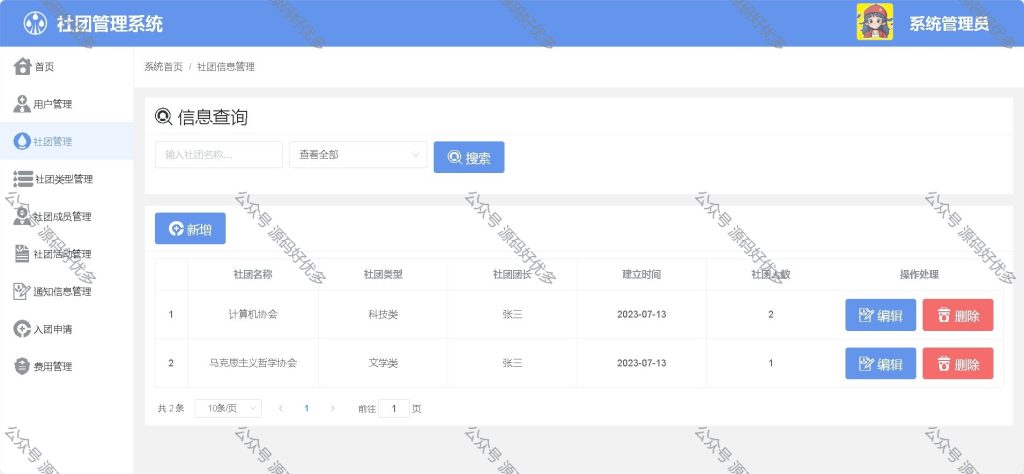Screen dimensions: 1024x474
Task: Click 张三 in the 计算机协会 row
Action: pos(513,314)
